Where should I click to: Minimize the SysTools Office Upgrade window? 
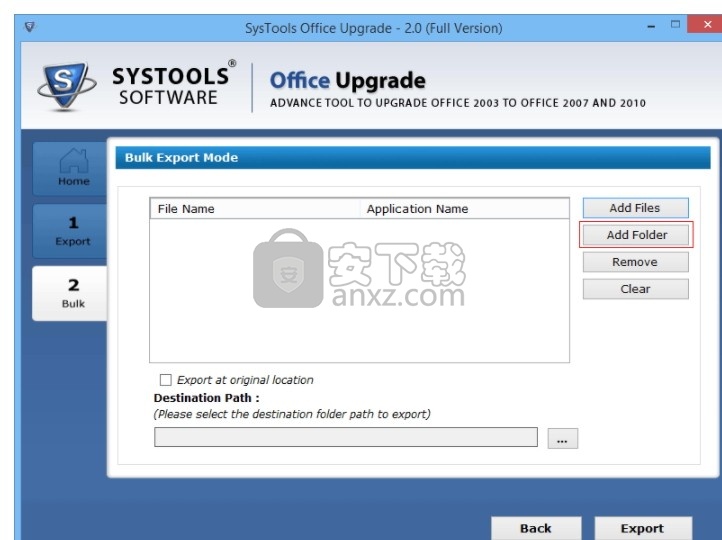point(651,26)
